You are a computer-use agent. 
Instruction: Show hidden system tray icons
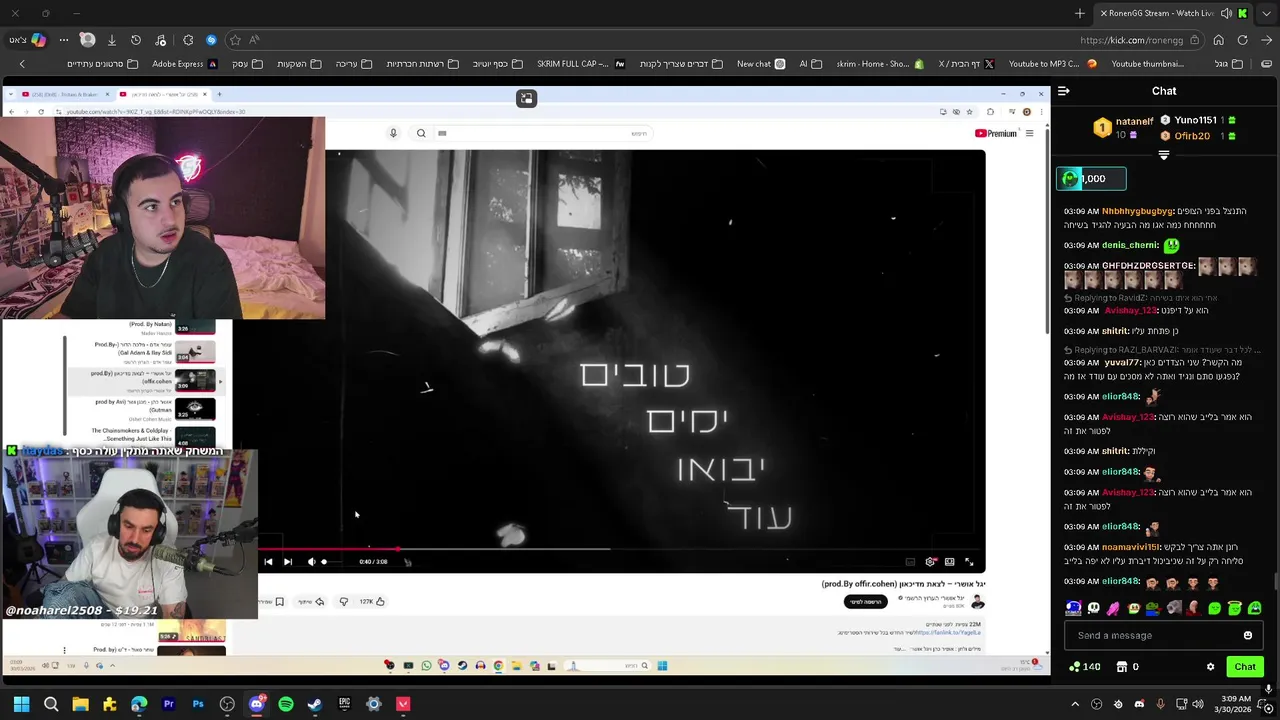(1075, 704)
